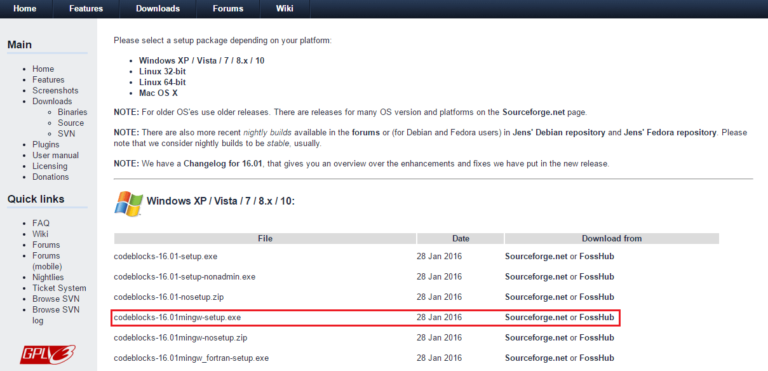Select Binaries under Downloads
Image resolution: width=768 pixels, height=371 pixels.
click(x=72, y=112)
